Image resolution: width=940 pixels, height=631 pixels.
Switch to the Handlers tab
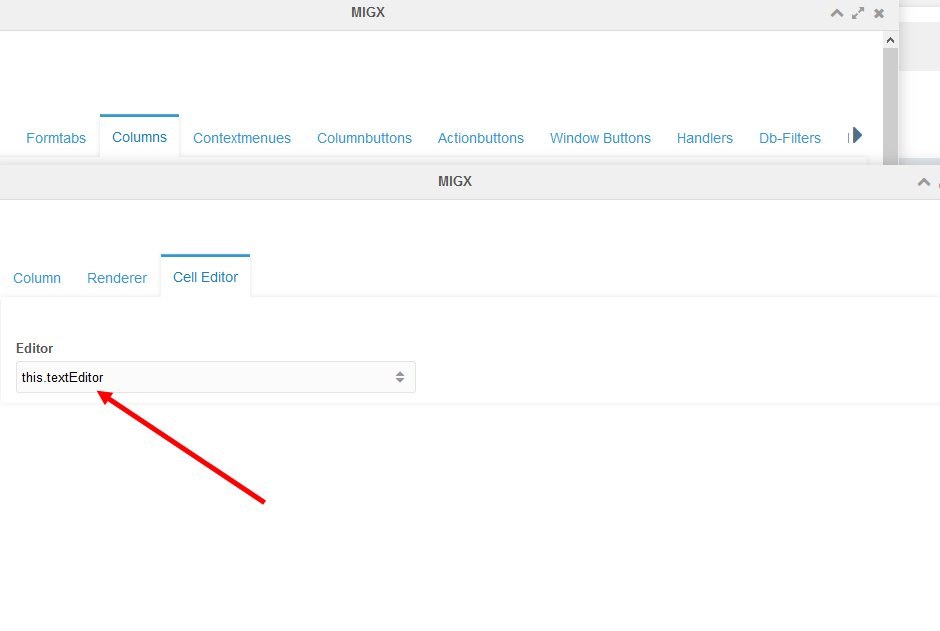point(704,138)
